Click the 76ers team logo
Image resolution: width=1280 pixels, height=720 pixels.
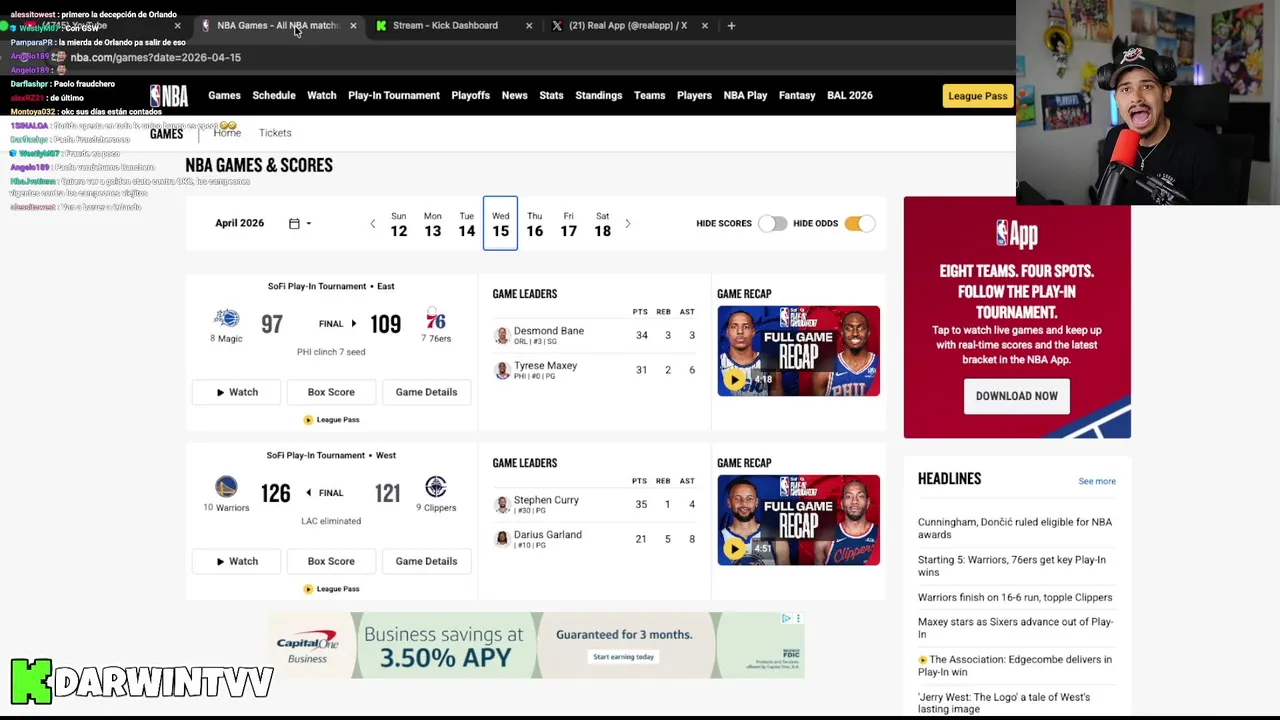coord(435,320)
